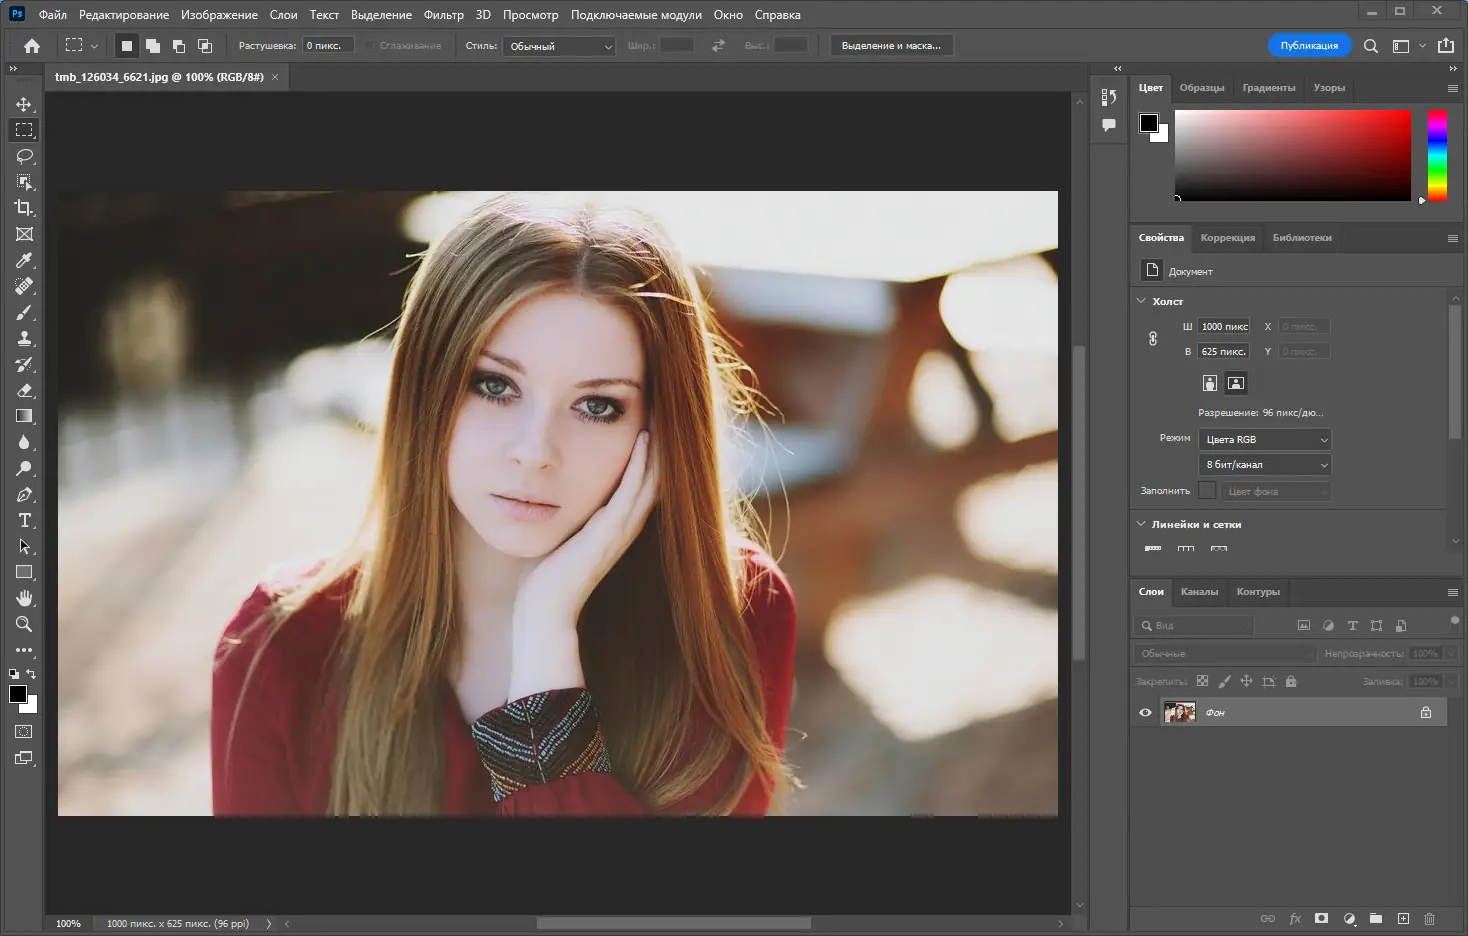The width and height of the screenshot is (1468, 936).
Task: Activate the Eyedropper tool
Action: pyautogui.click(x=24, y=260)
